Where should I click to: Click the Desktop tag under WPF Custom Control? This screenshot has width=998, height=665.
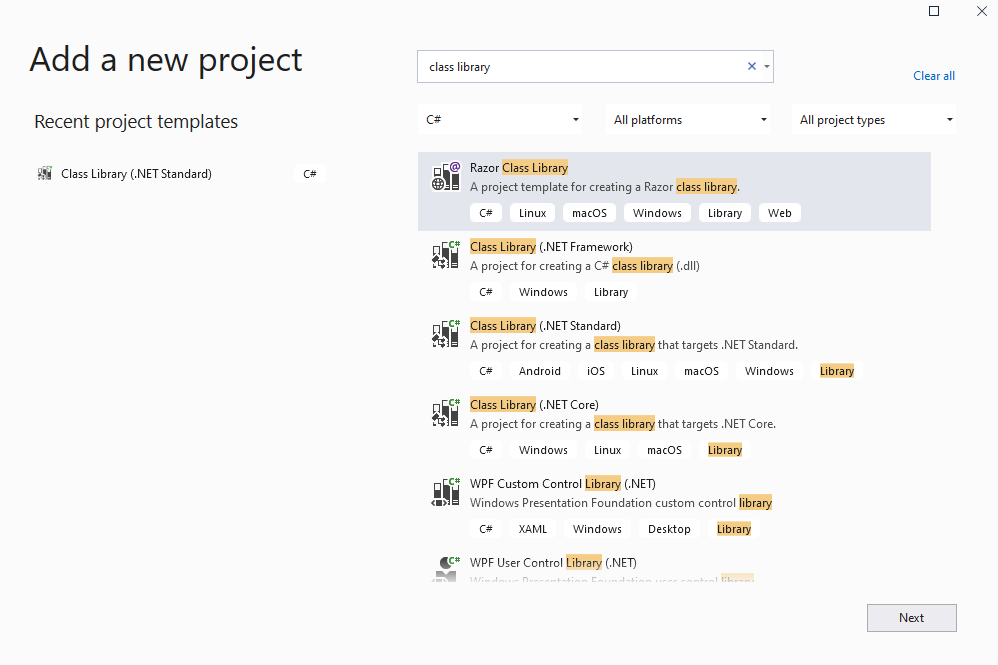click(669, 529)
